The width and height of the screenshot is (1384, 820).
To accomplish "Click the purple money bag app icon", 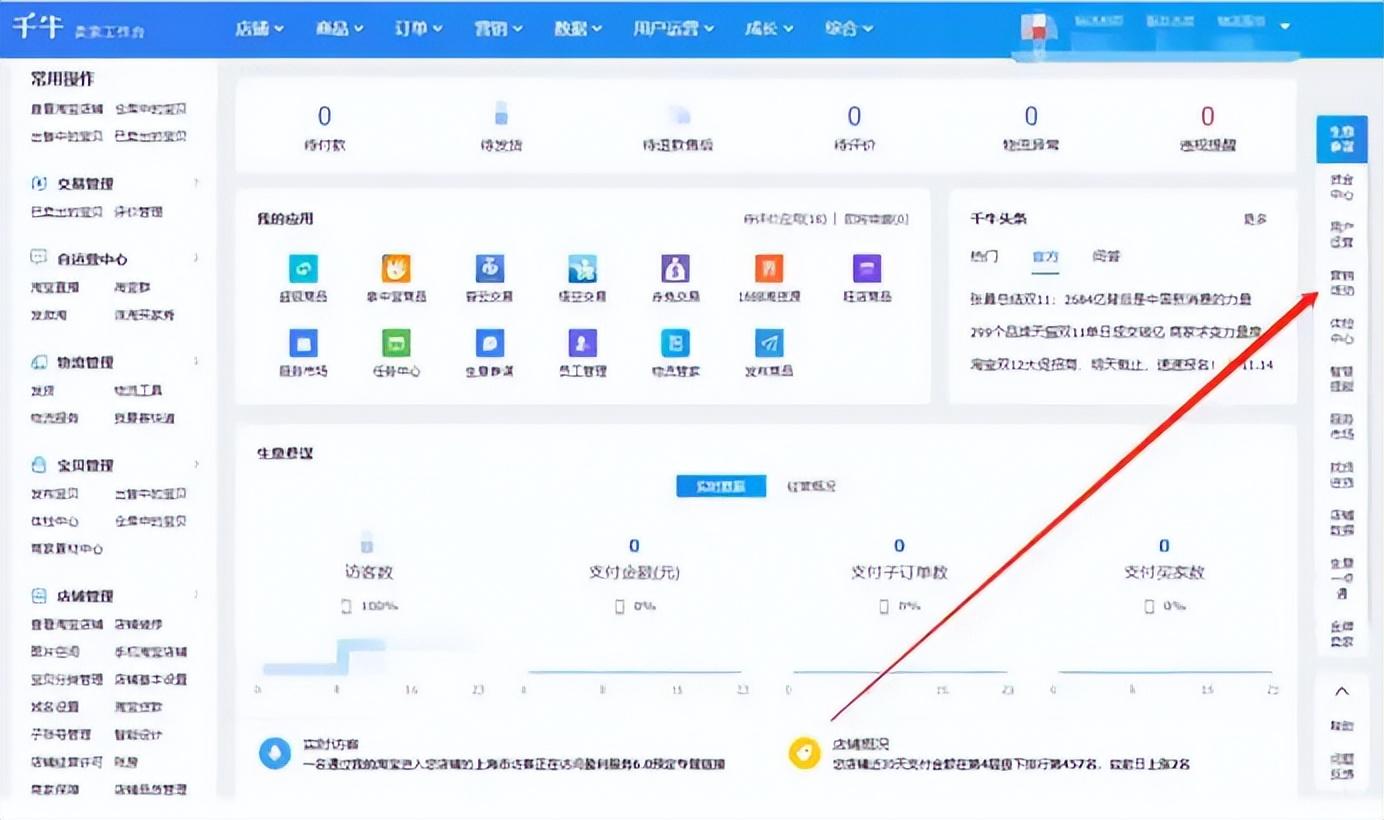I will pos(675,268).
